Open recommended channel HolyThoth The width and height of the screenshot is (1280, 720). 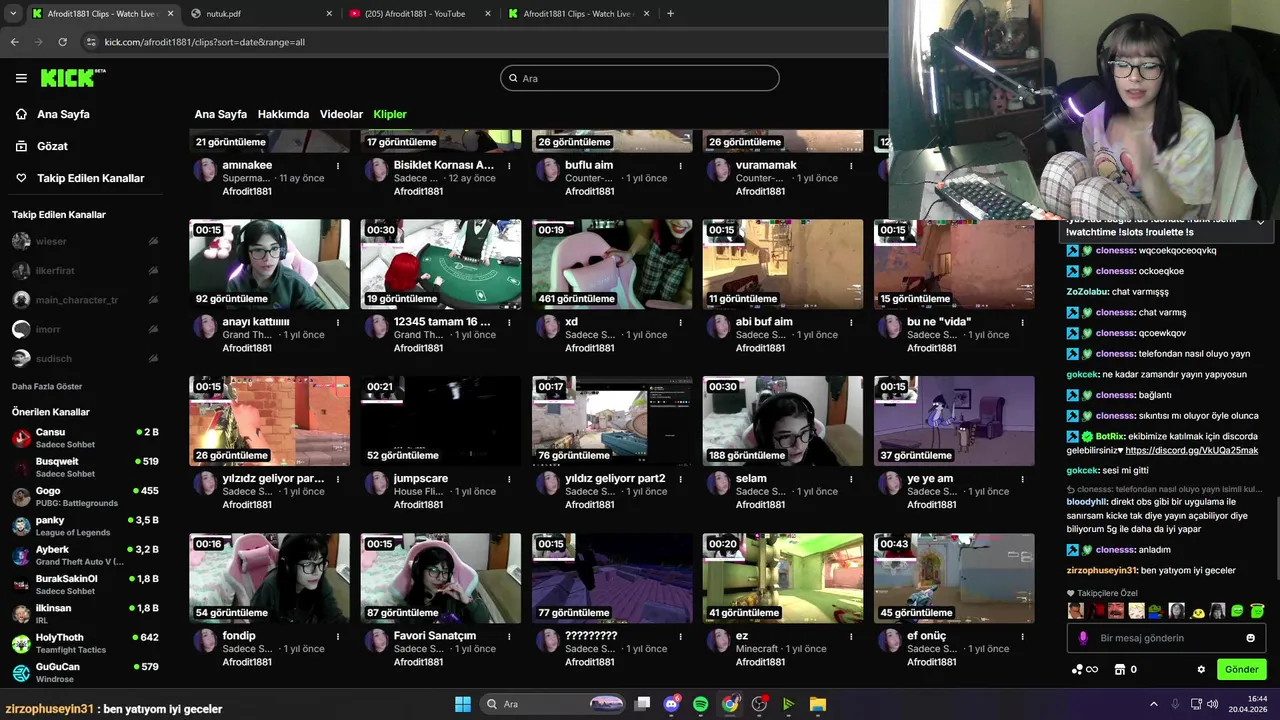pos(85,643)
